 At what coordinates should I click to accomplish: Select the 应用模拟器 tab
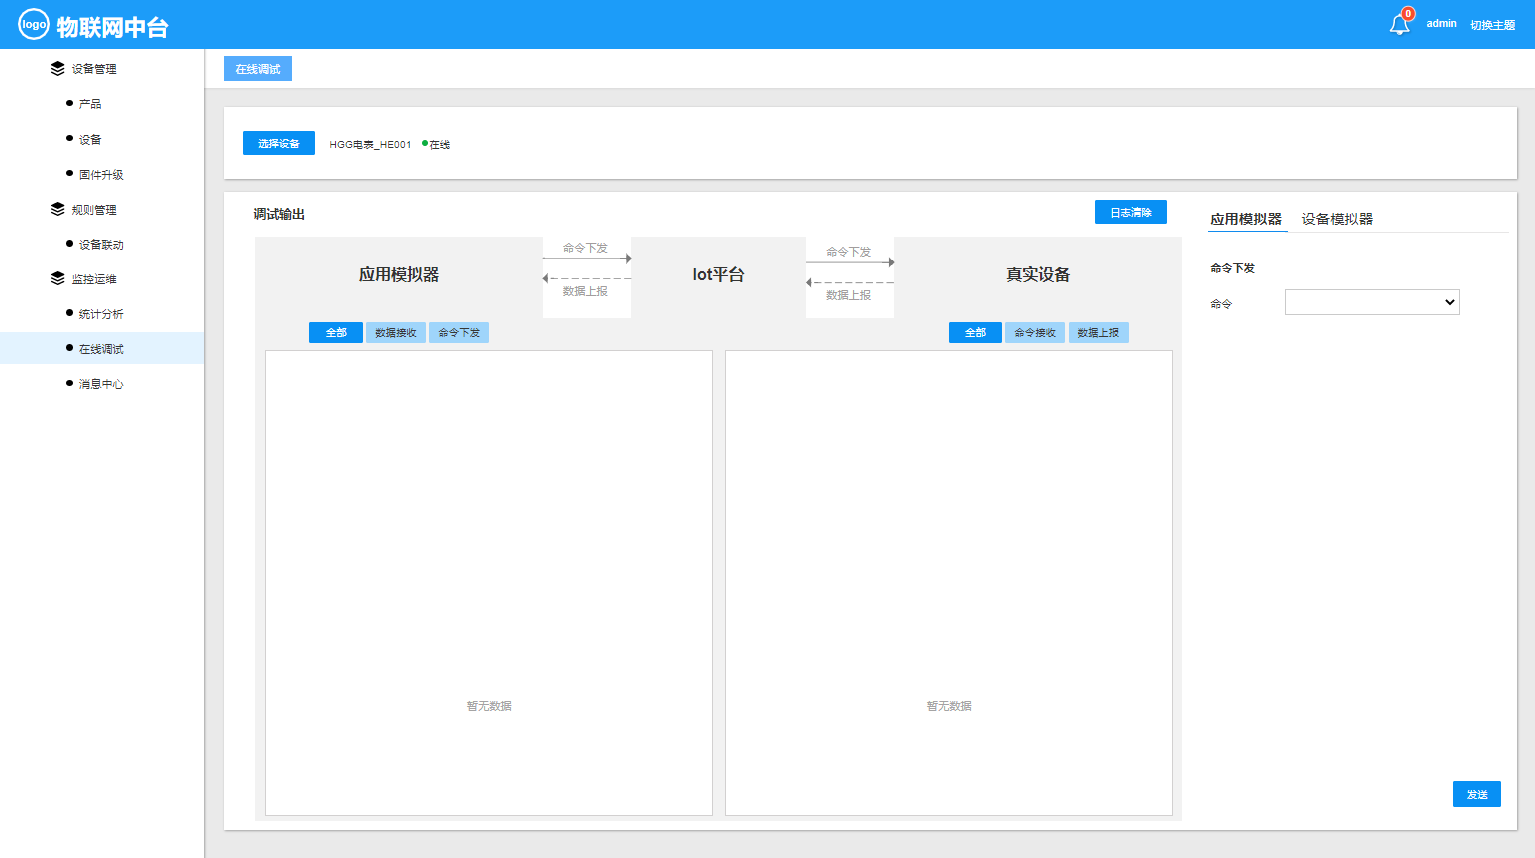1245,219
